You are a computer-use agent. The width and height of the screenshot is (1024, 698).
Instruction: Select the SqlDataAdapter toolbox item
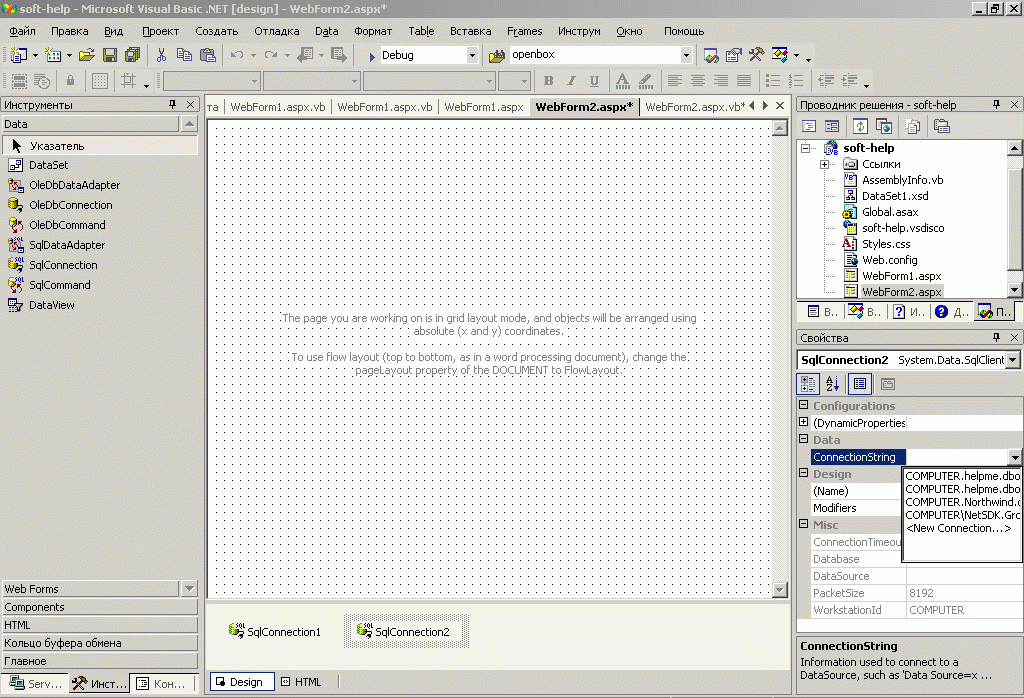(67, 245)
